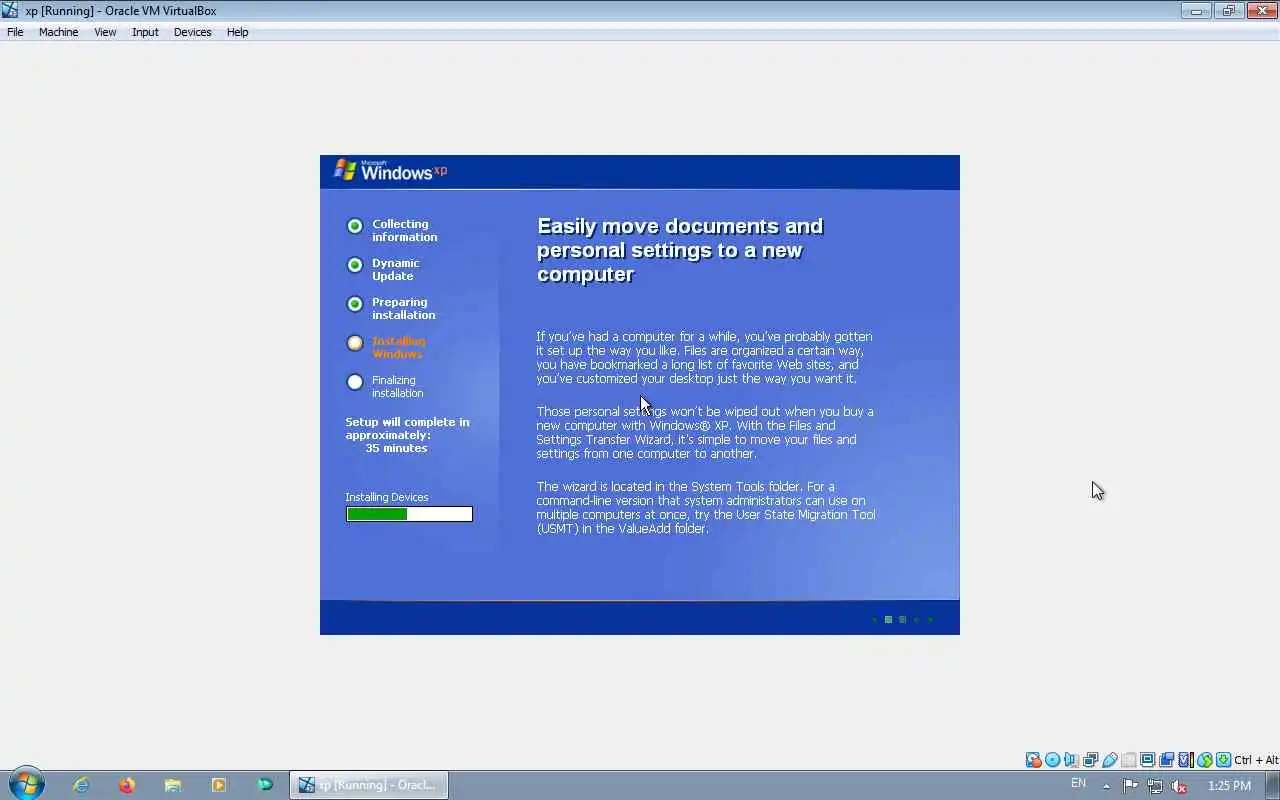Click the Ctrl + Alt host key indicator
The width and height of the screenshot is (1280, 800).
point(1256,760)
